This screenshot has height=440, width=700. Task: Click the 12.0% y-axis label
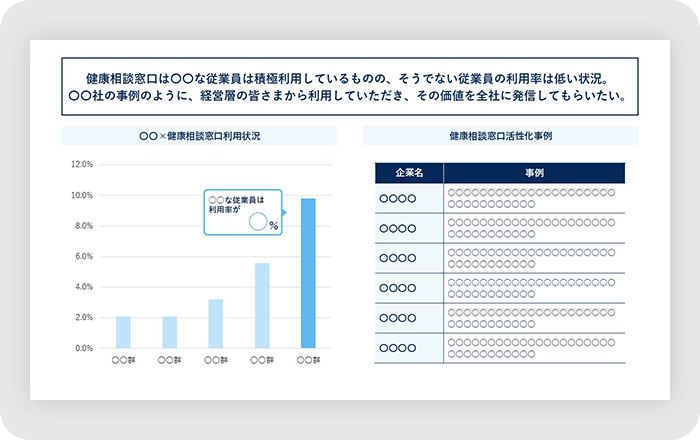click(x=81, y=164)
